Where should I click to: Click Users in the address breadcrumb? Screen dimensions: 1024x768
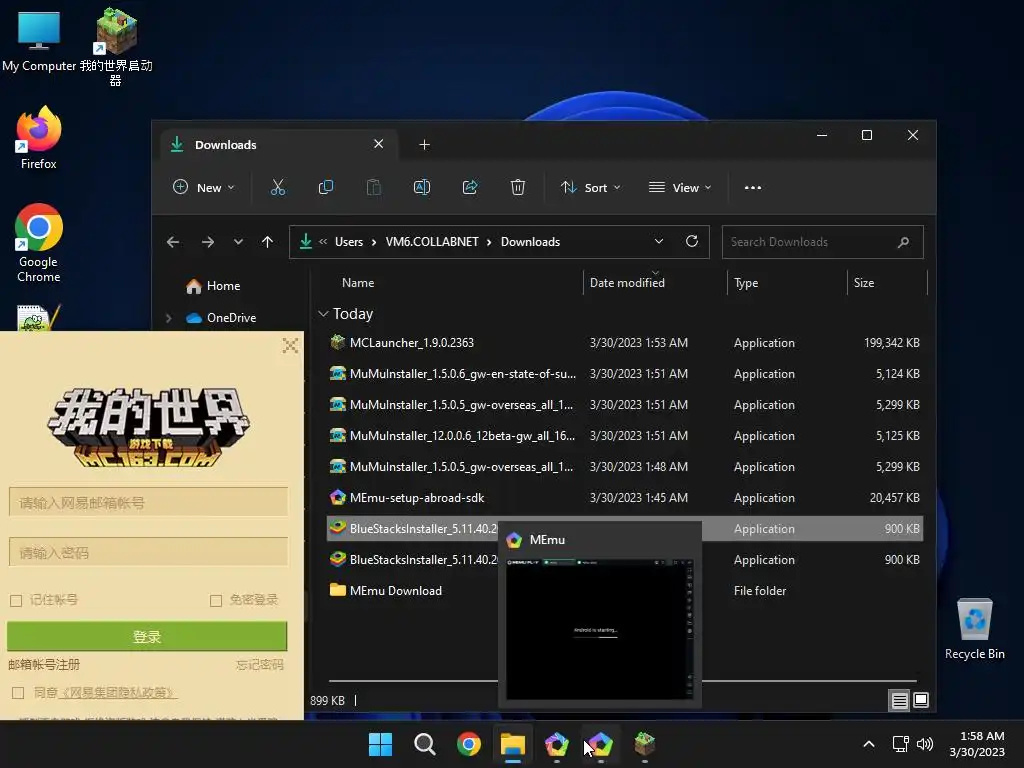(x=349, y=242)
